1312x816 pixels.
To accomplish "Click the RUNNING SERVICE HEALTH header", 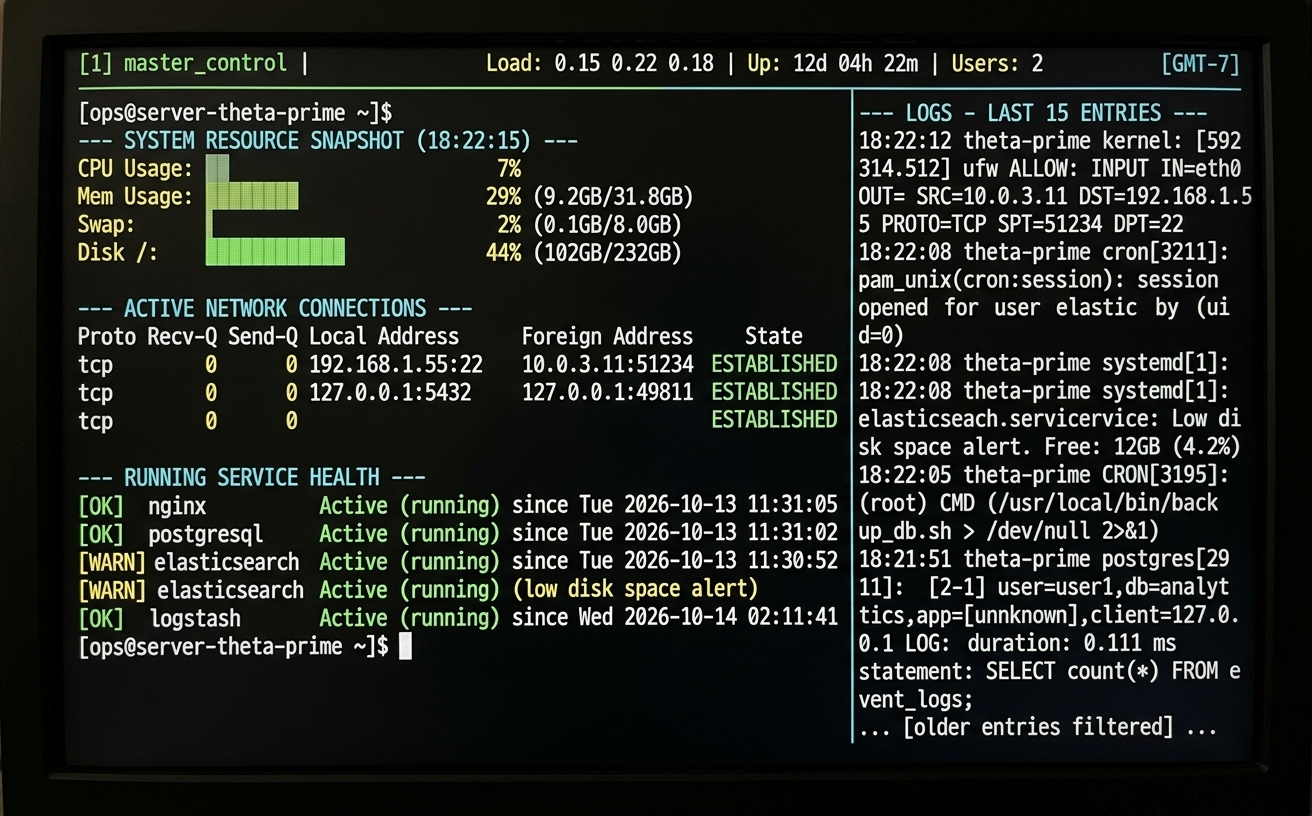I will pos(252,477).
